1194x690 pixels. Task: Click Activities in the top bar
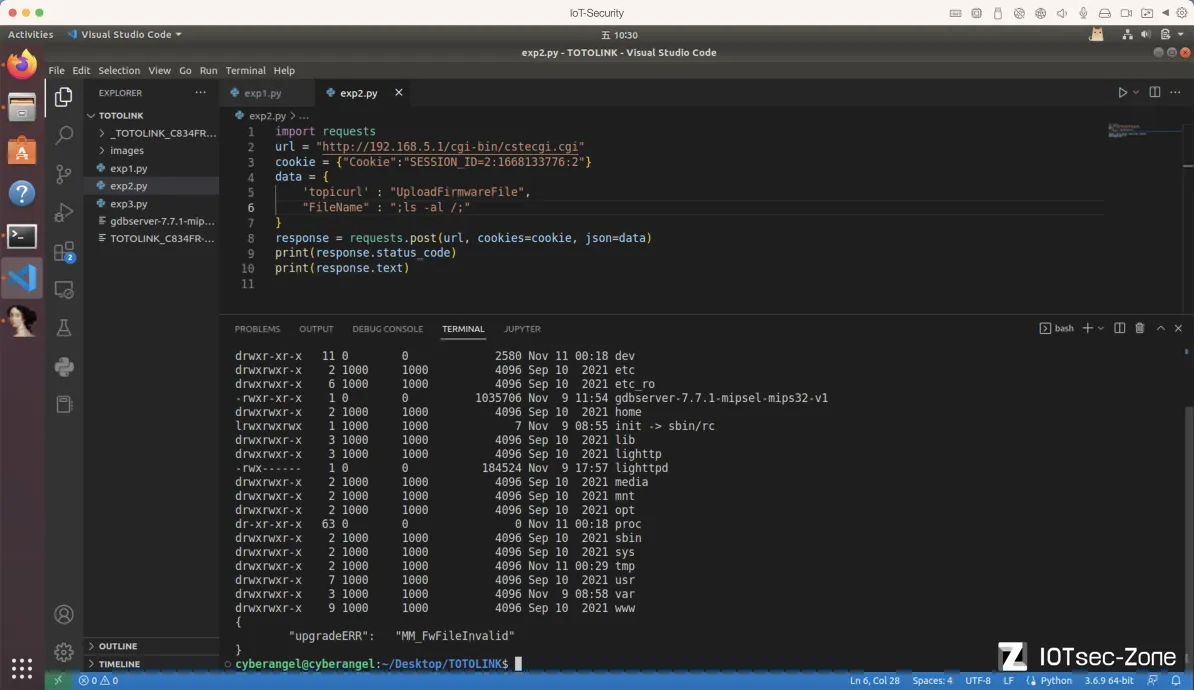coord(30,34)
